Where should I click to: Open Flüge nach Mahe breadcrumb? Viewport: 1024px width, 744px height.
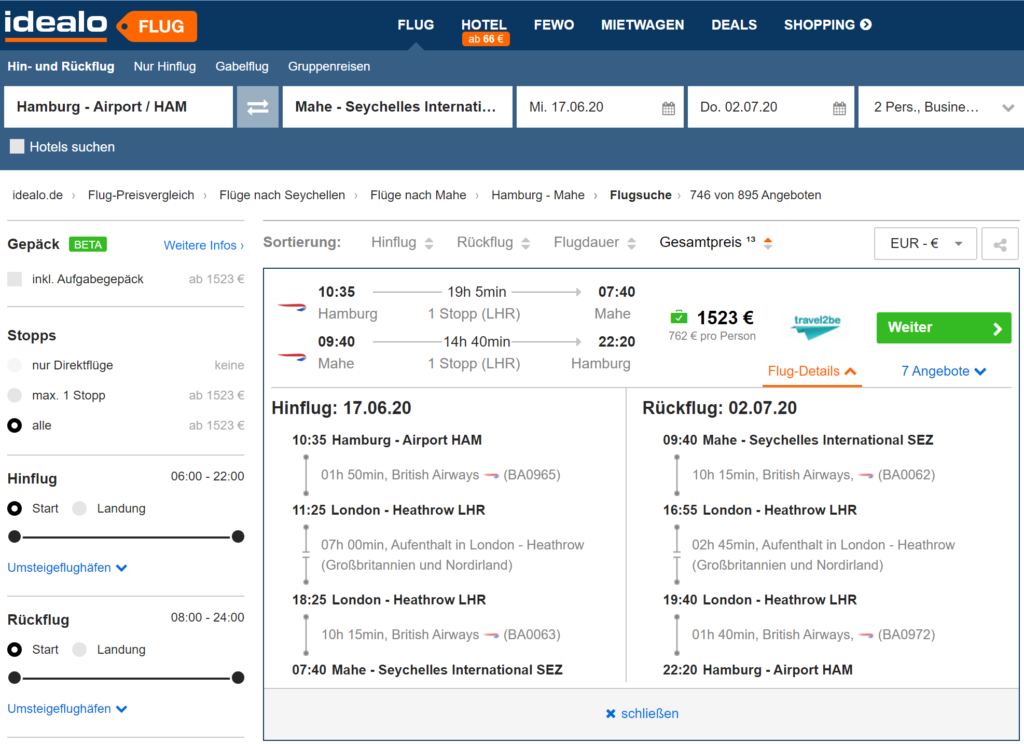(418, 195)
